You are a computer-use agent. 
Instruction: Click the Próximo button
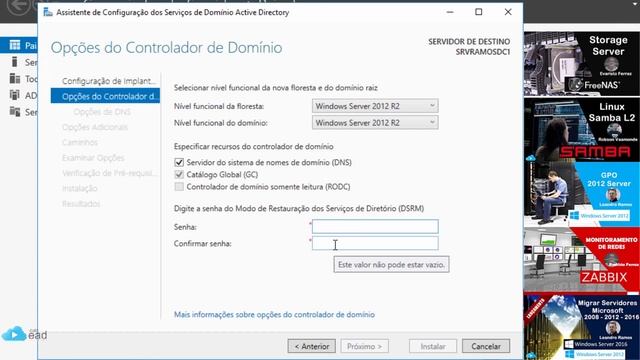tap(364, 346)
